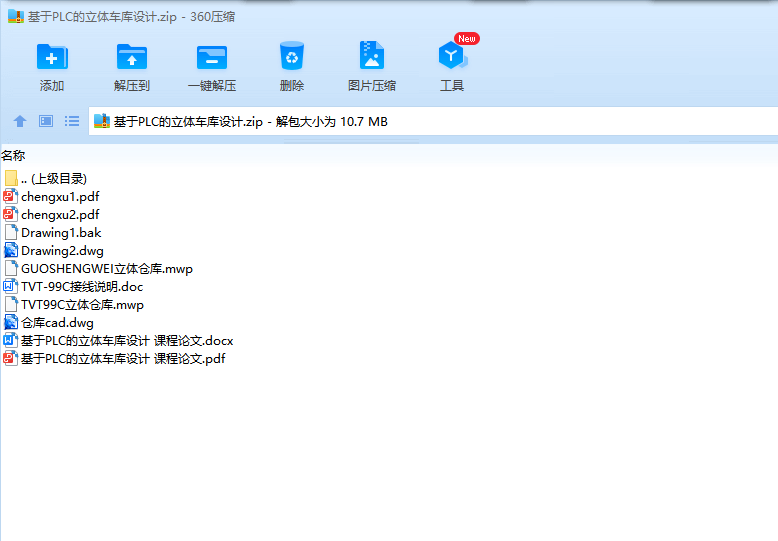Select file name GUOSHENGWEI立体仓库.mwp
The width and height of the screenshot is (778, 541).
[107, 269]
